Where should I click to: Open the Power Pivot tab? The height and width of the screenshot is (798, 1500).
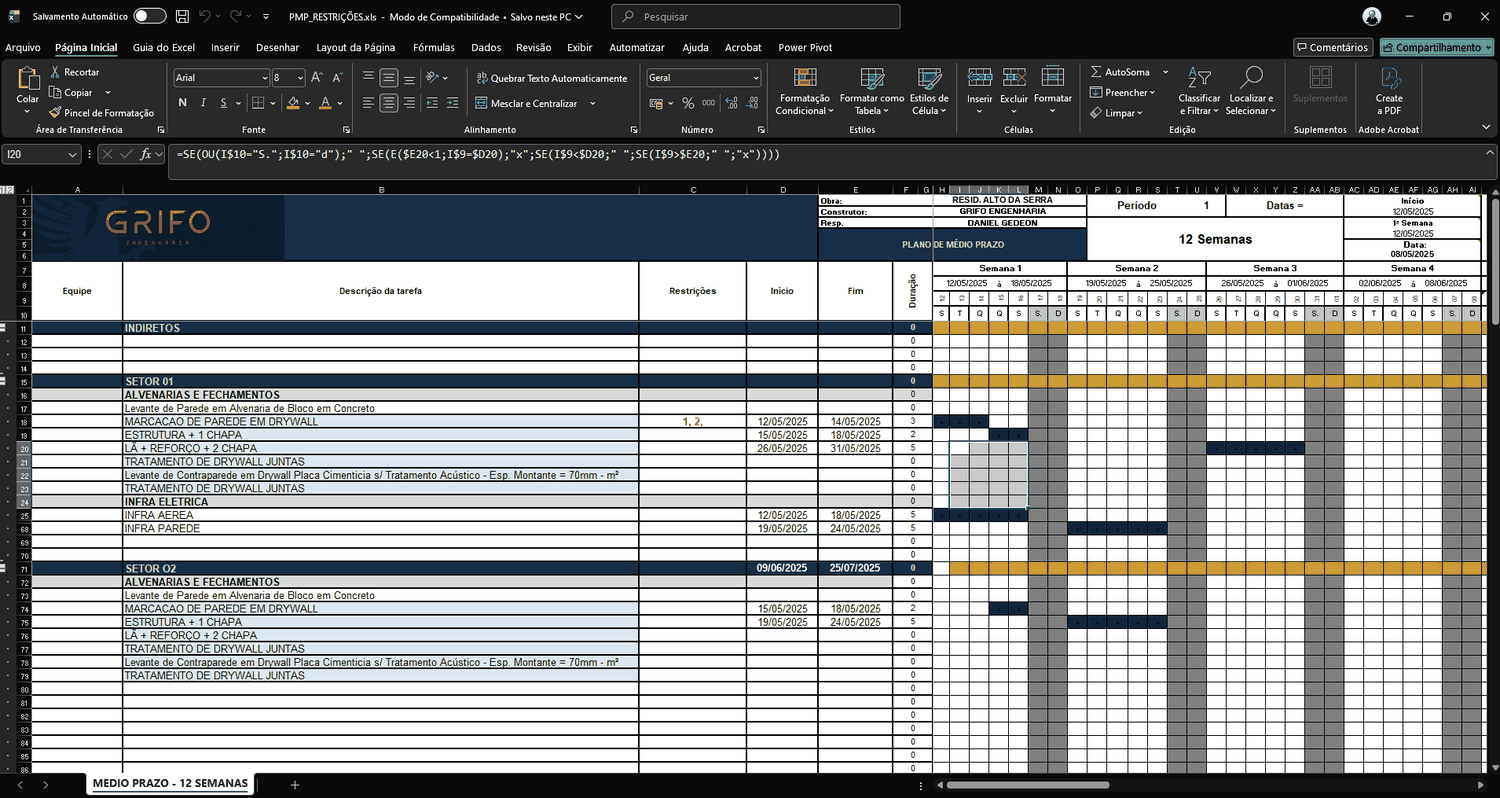(805, 47)
